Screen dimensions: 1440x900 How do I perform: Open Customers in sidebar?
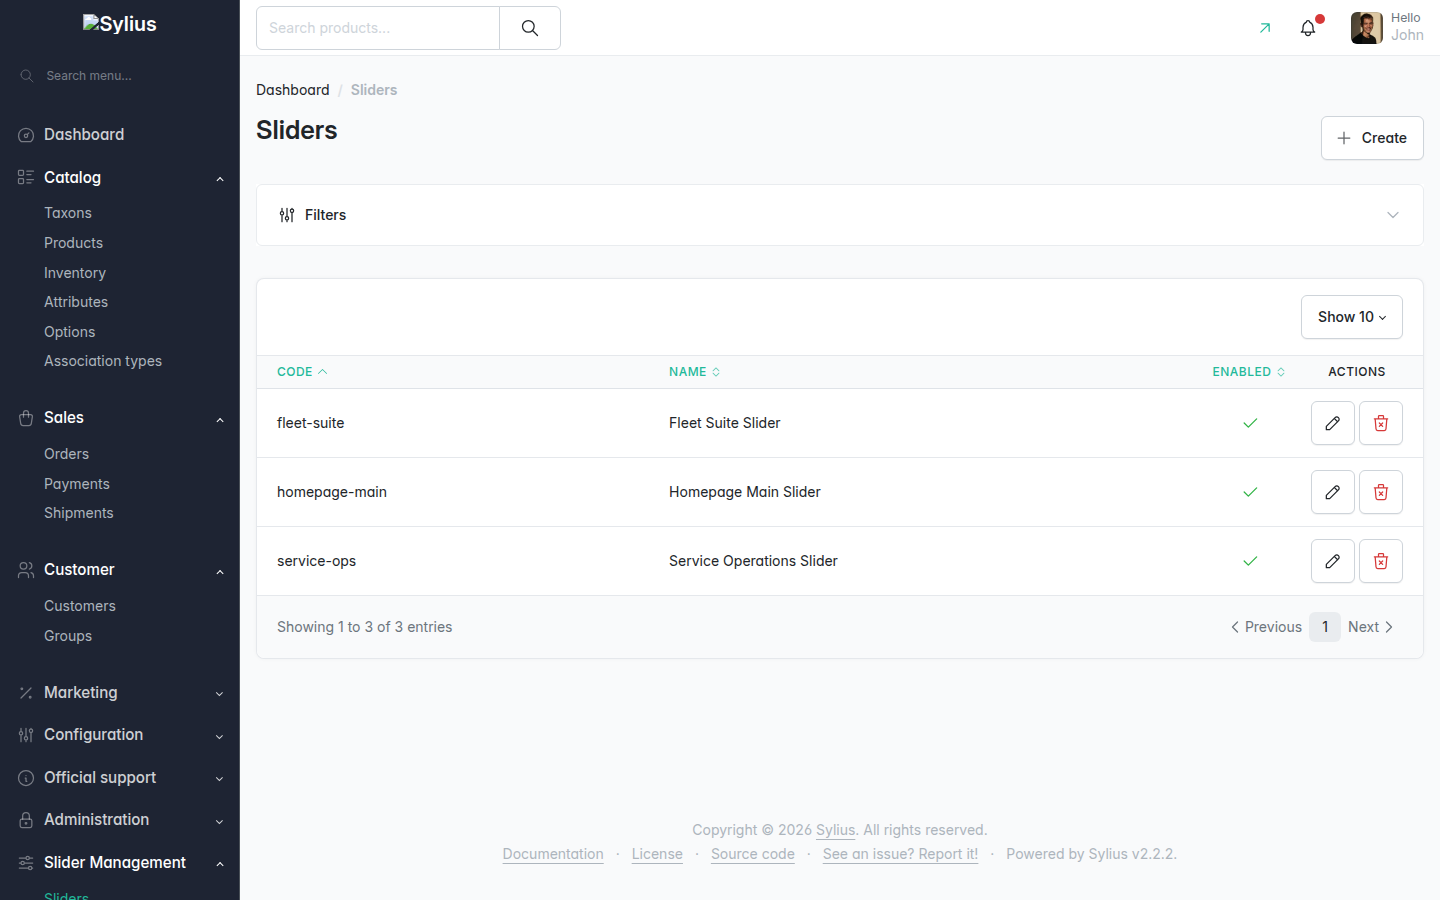pyautogui.click(x=80, y=606)
